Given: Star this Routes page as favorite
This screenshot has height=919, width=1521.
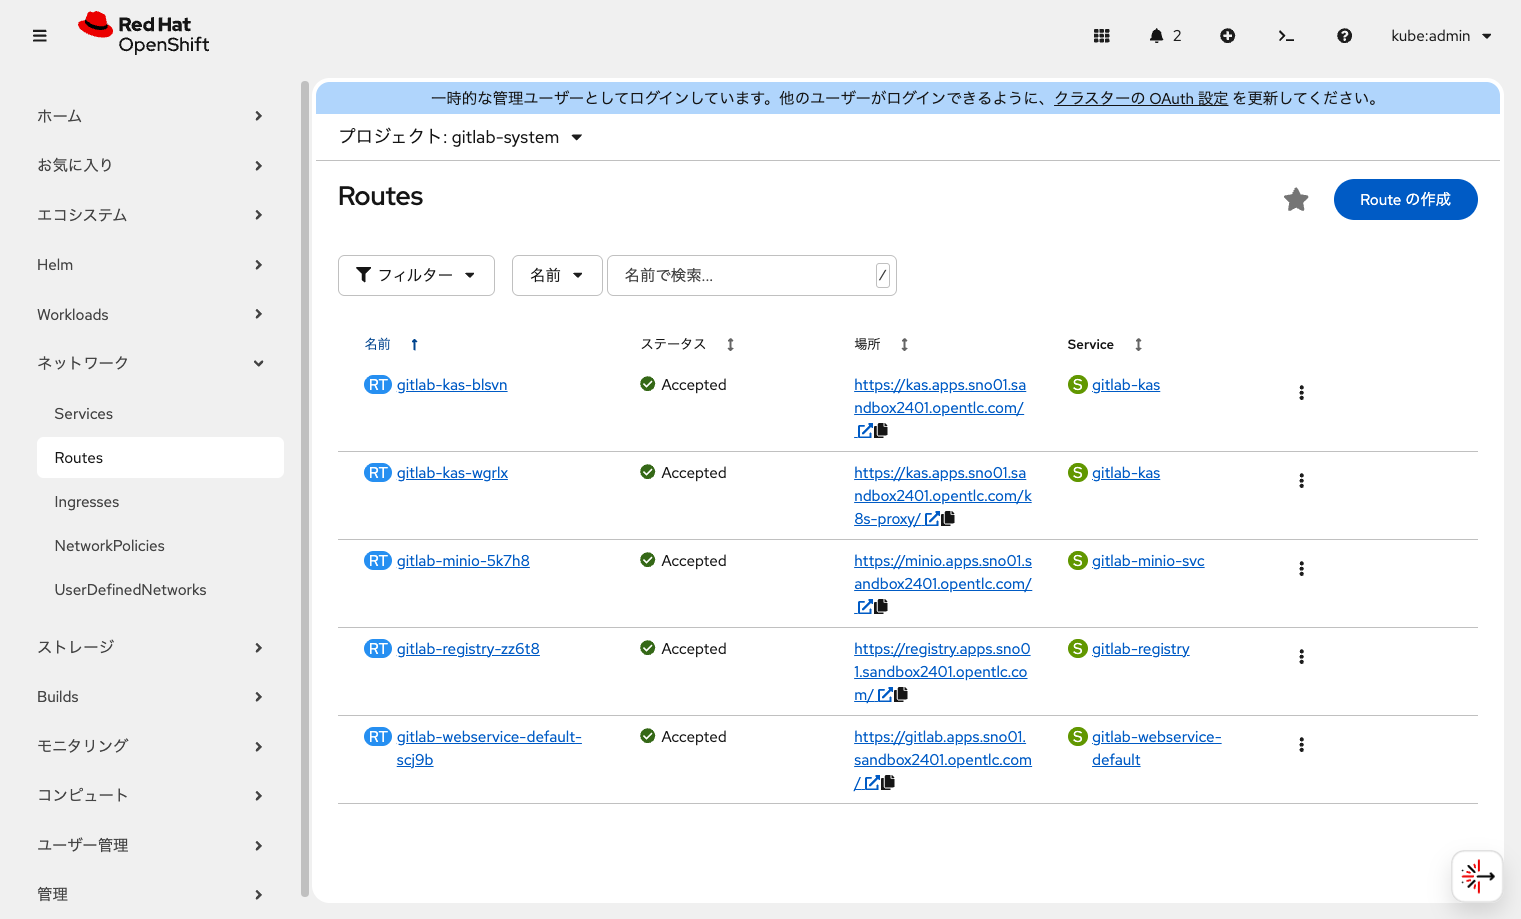Looking at the screenshot, I should click(x=1296, y=199).
